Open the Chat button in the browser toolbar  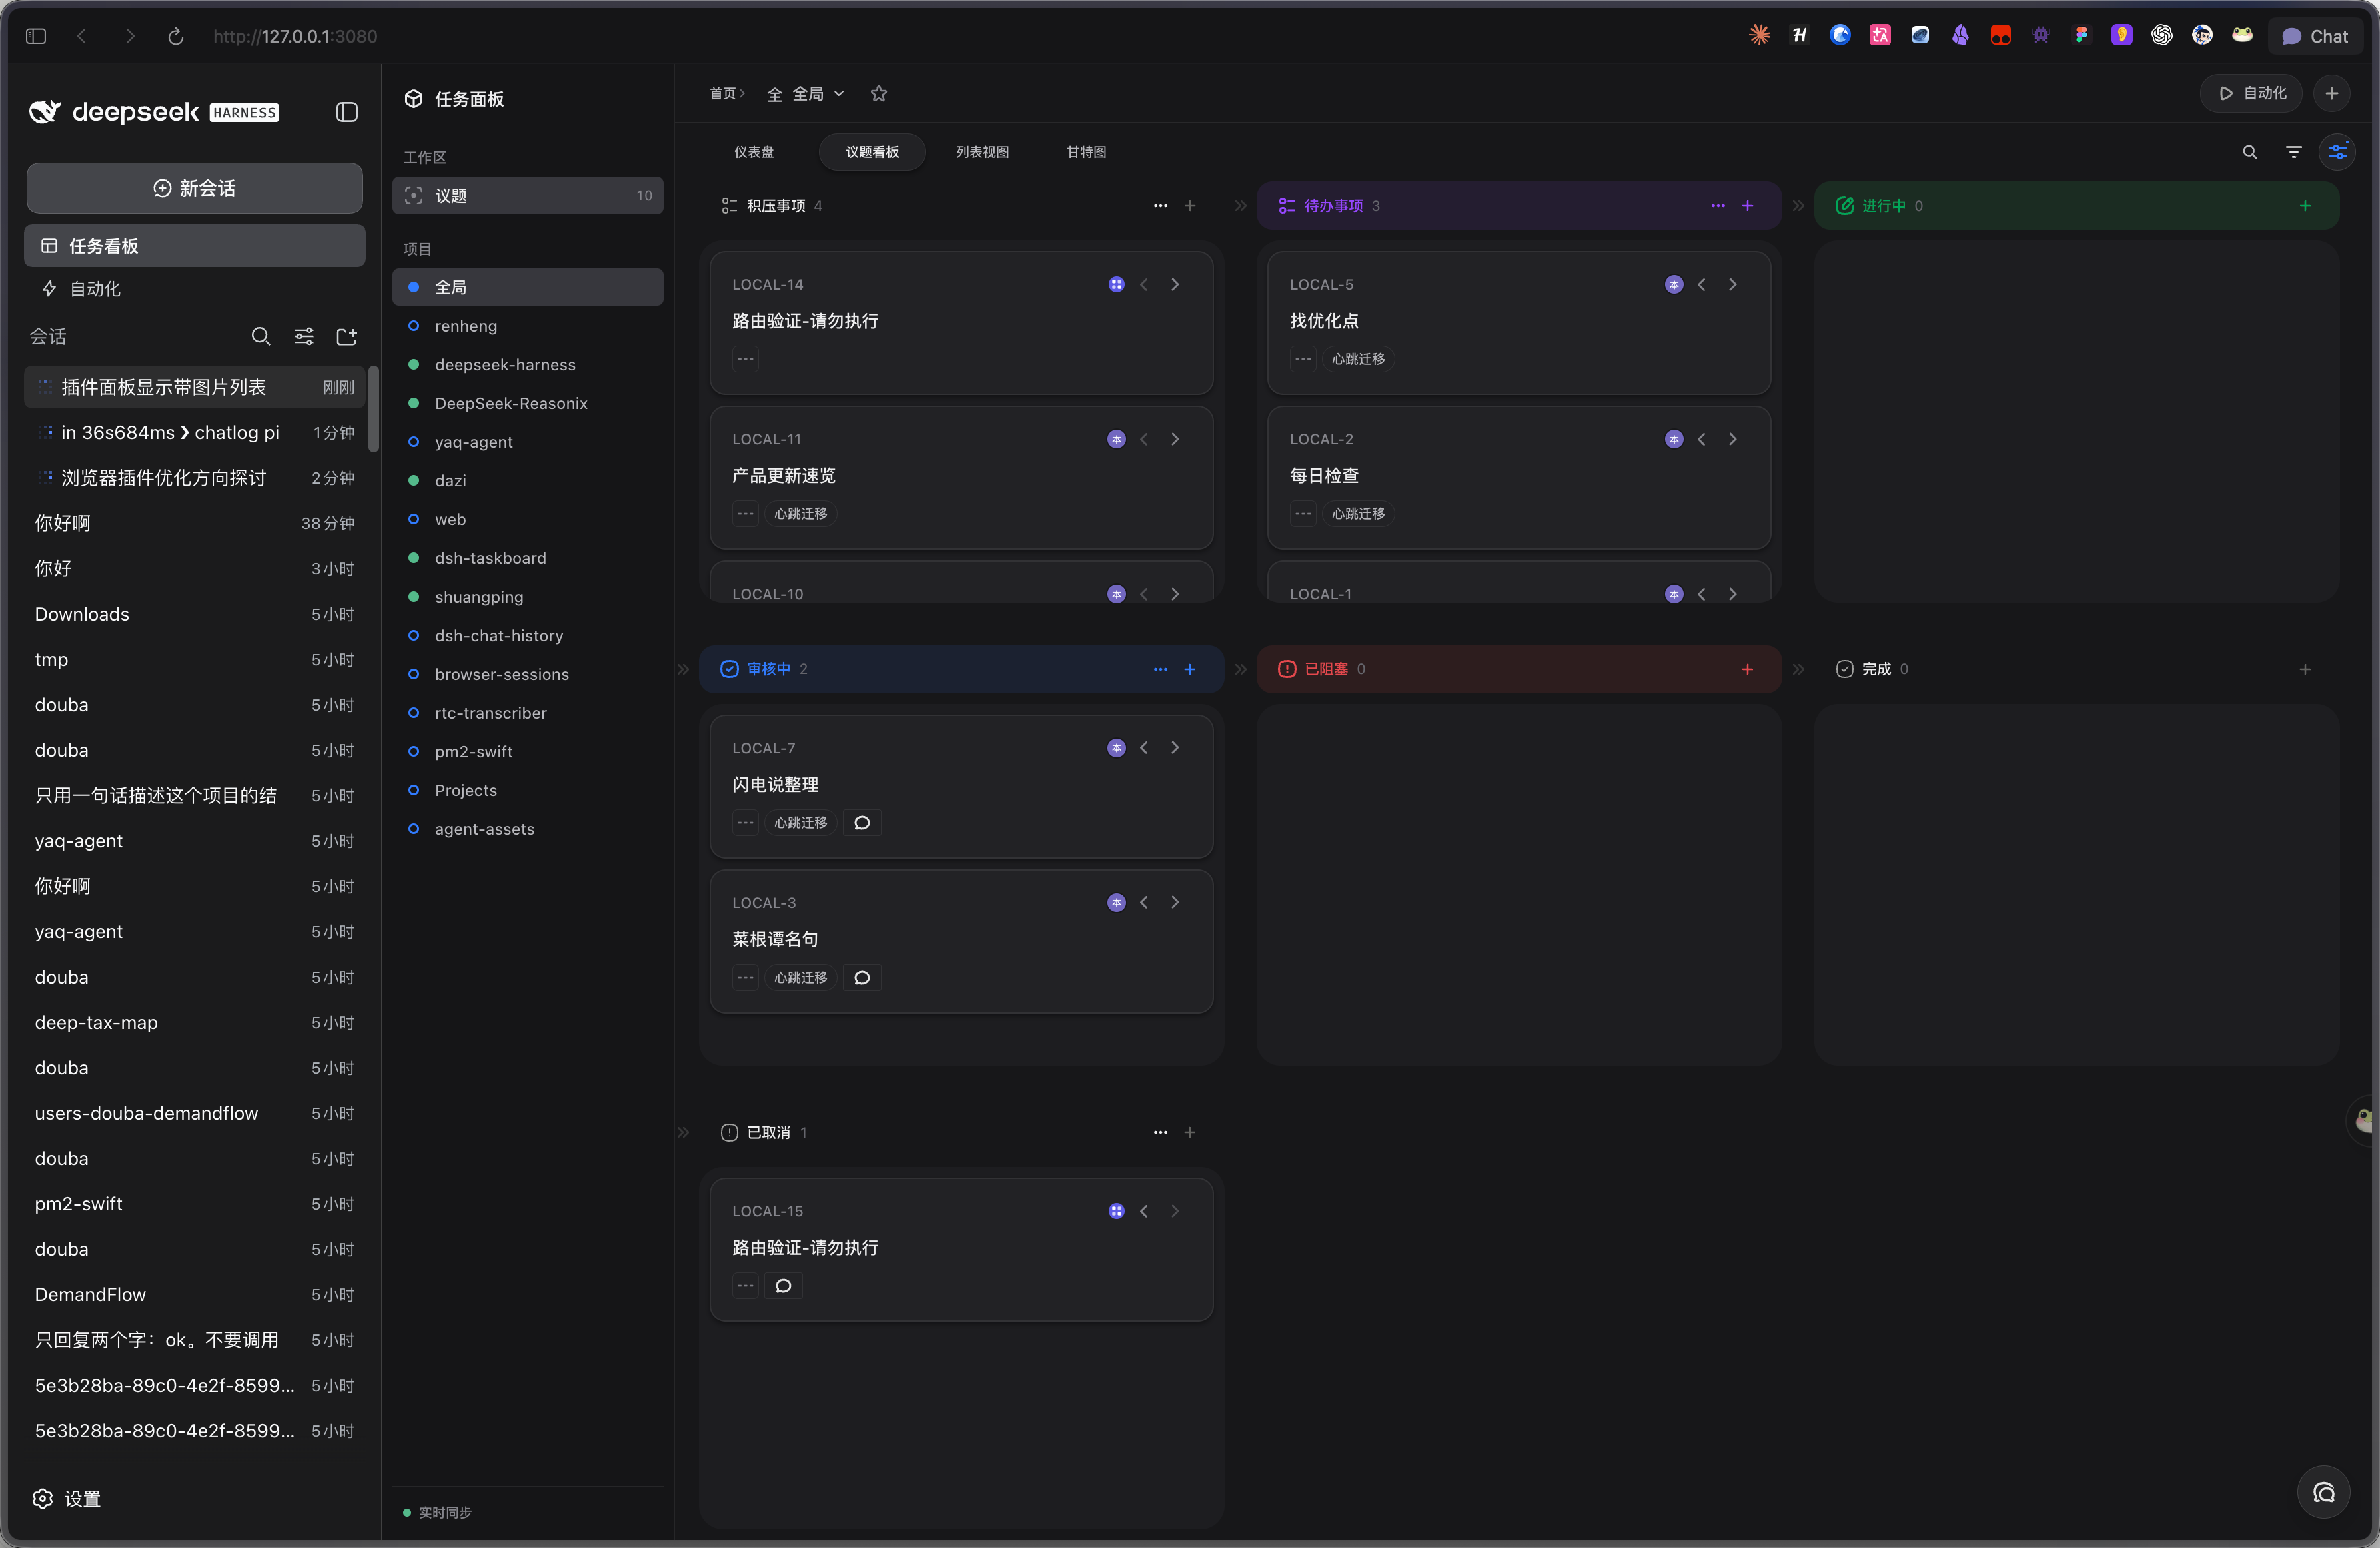pyautogui.click(x=2314, y=36)
